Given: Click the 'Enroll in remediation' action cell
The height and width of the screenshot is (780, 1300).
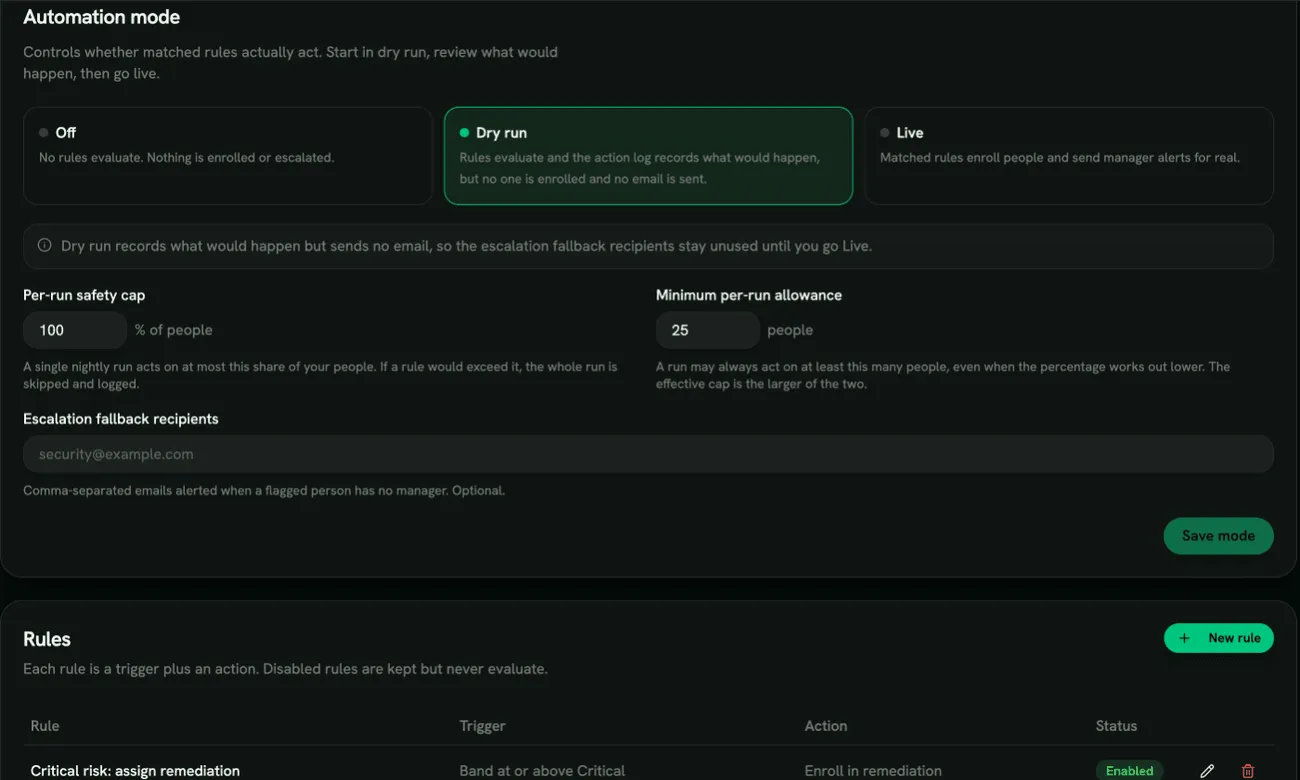Looking at the screenshot, I should point(873,771).
